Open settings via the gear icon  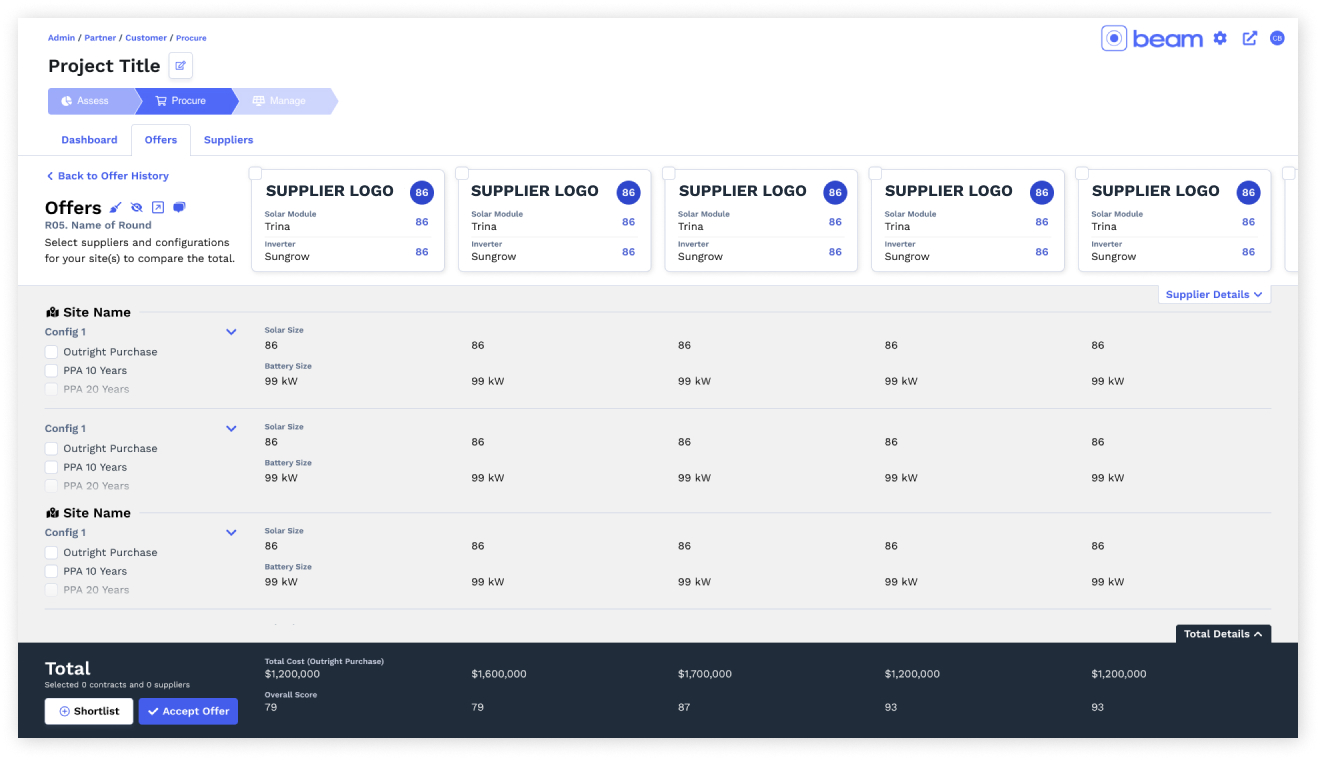coord(1220,38)
